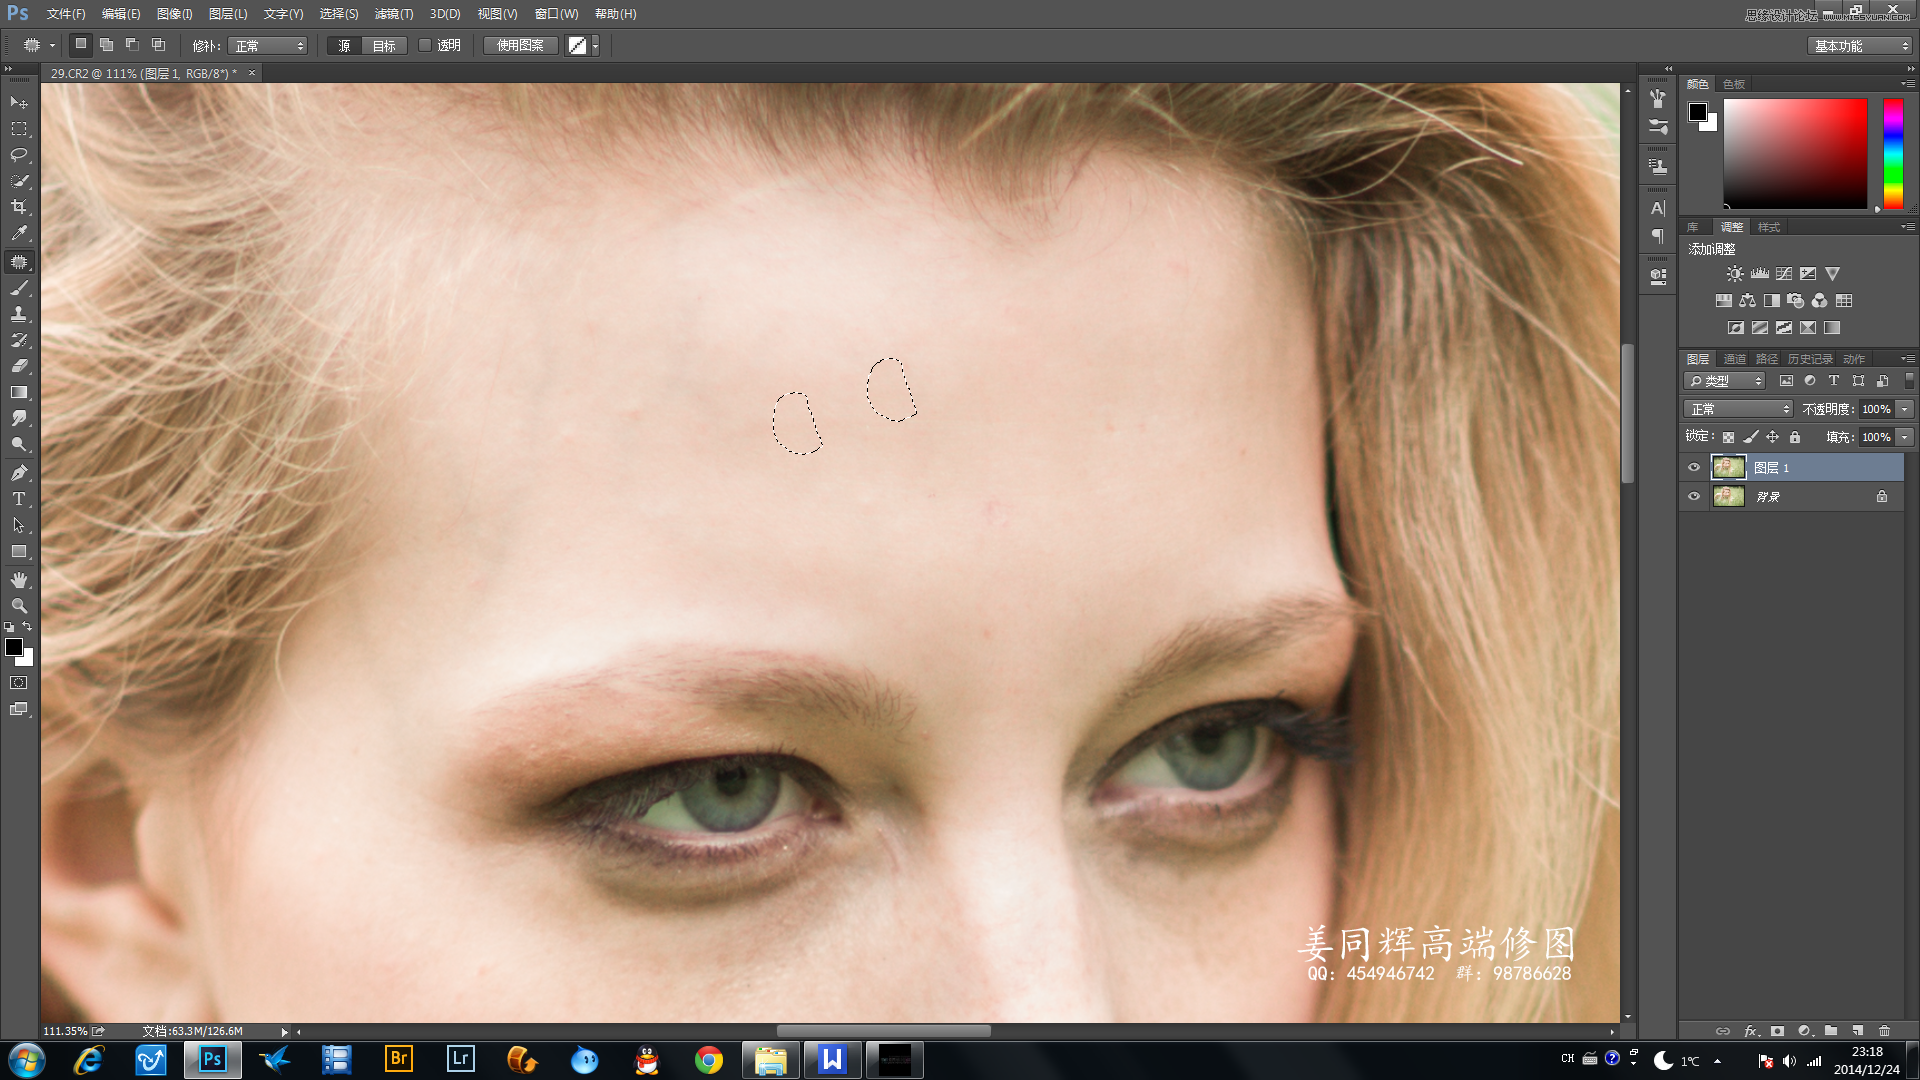
Task: Click the delete layer trash icon
Action: (1884, 1031)
